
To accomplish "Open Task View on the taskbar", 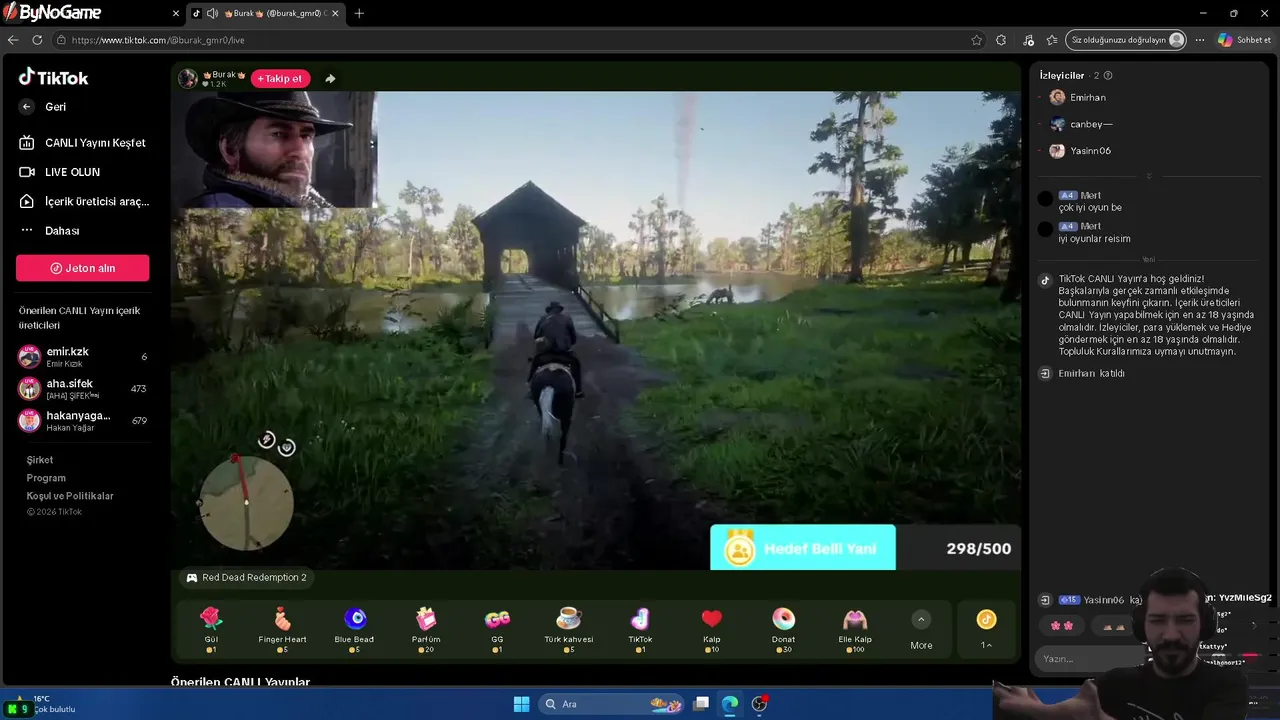I will pos(702,704).
